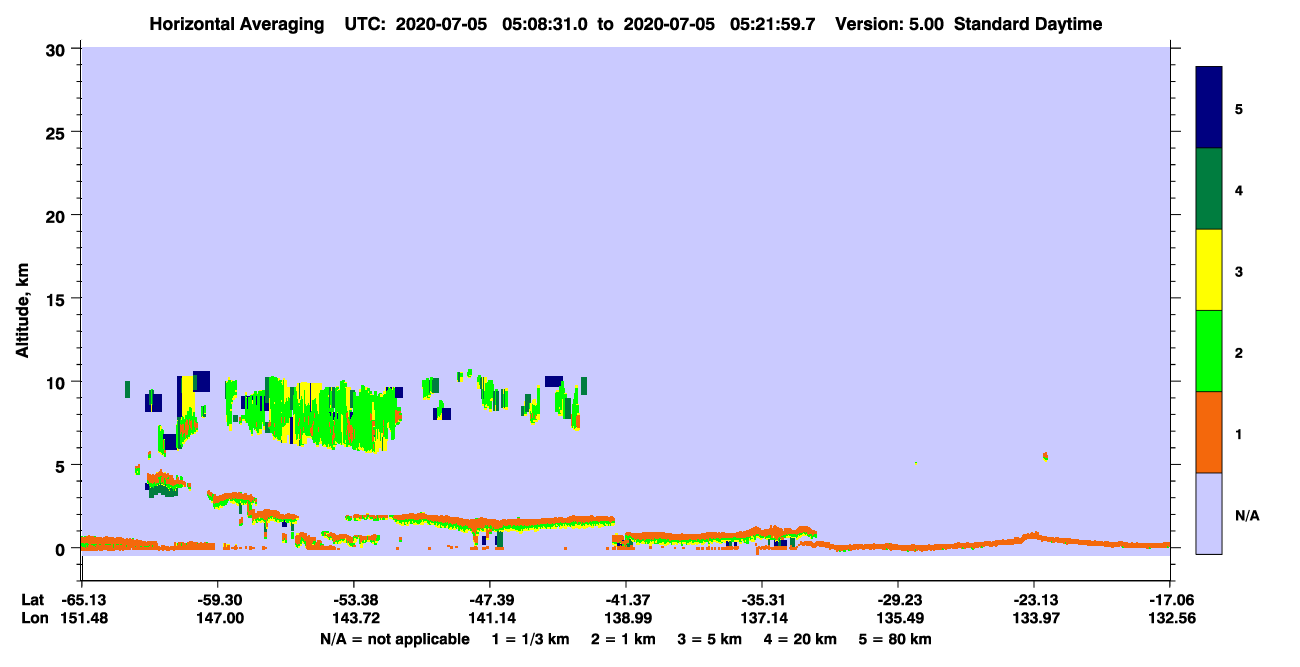Click the latitude value -41.37

[626, 600]
